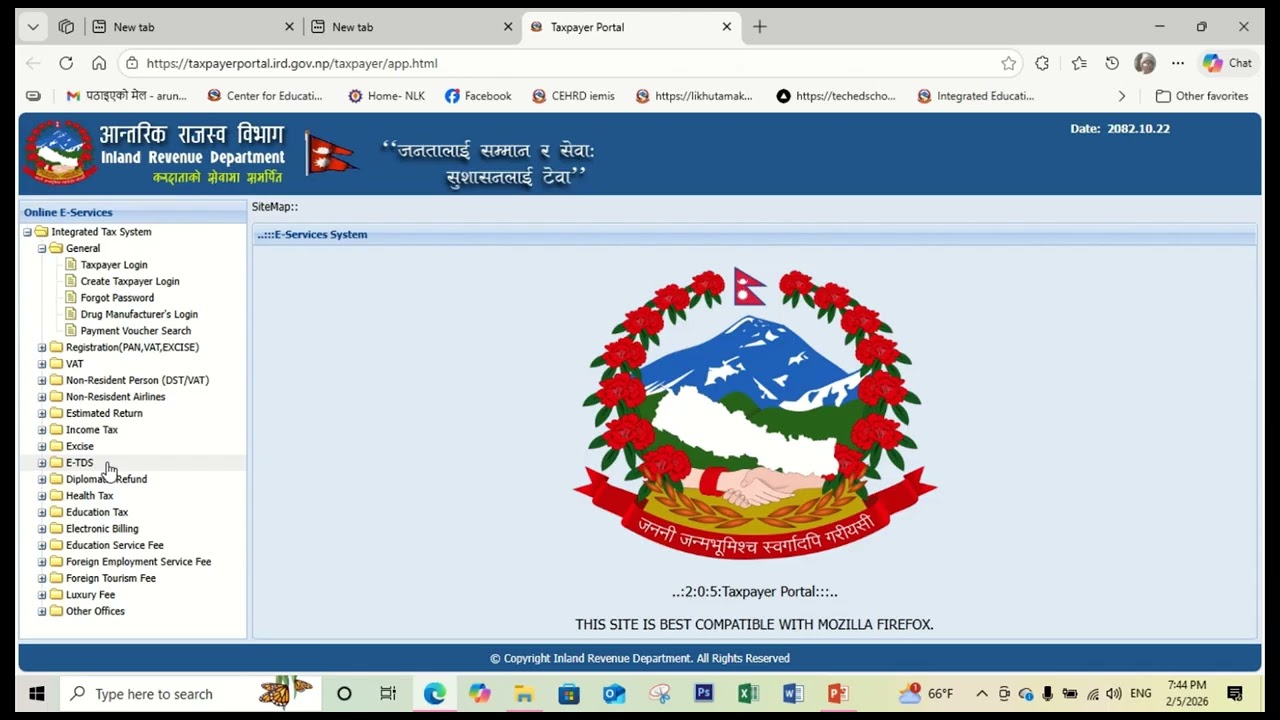Open Copilot Chat button
1280x720 pixels.
point(1227,63)
